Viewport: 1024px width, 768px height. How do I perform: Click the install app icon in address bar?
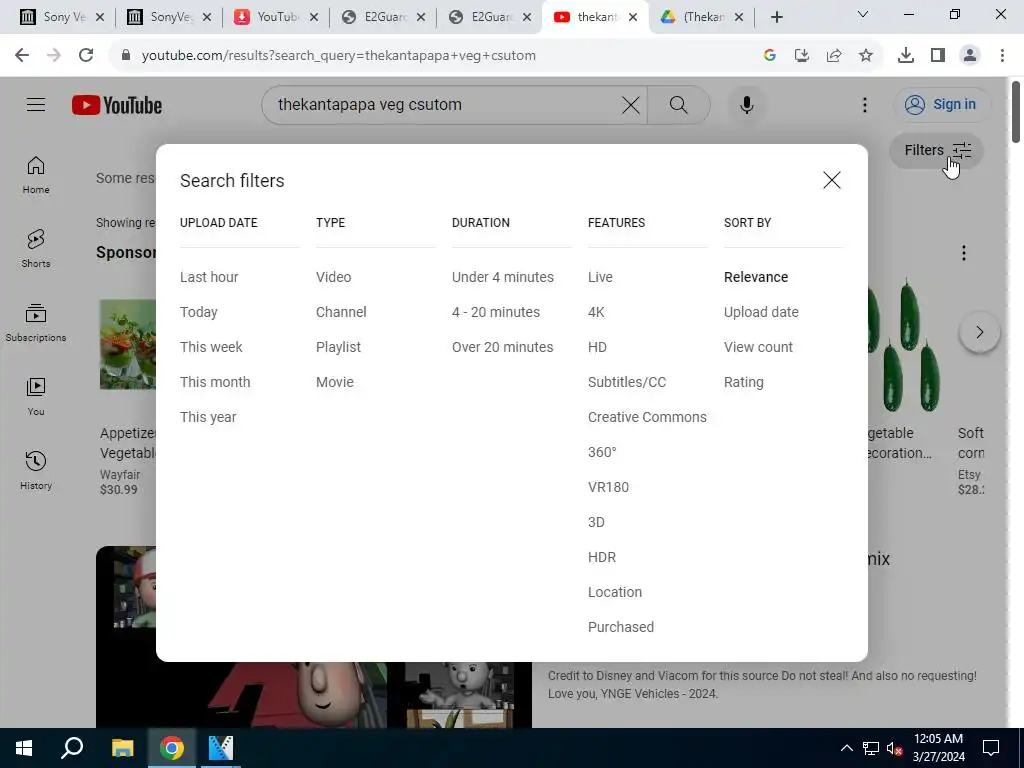tap(801, 56)
